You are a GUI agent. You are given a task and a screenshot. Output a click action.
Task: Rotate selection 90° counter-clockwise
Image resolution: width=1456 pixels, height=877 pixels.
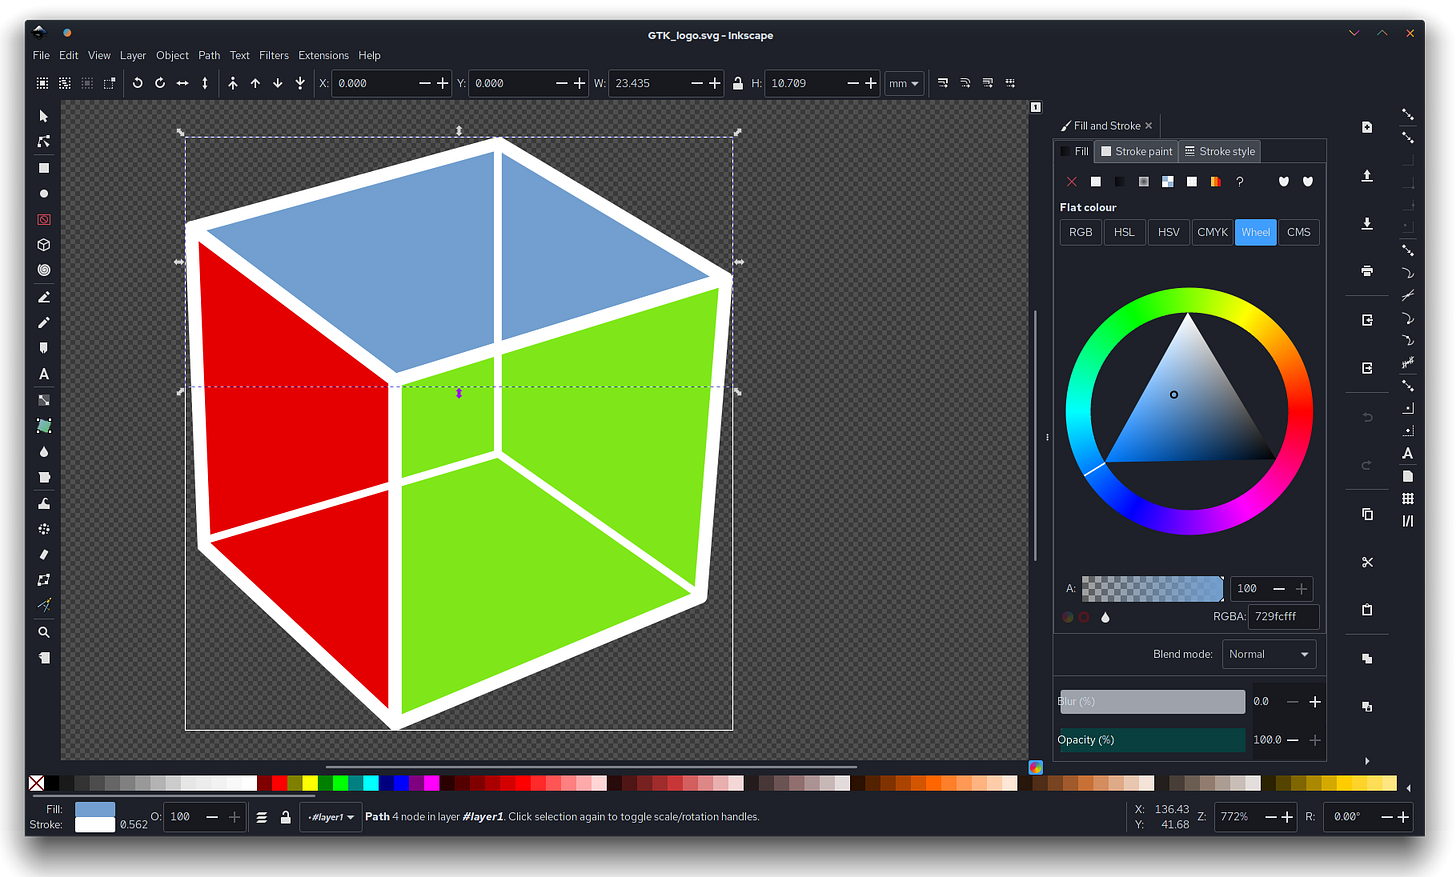click(x=138, y=83)
